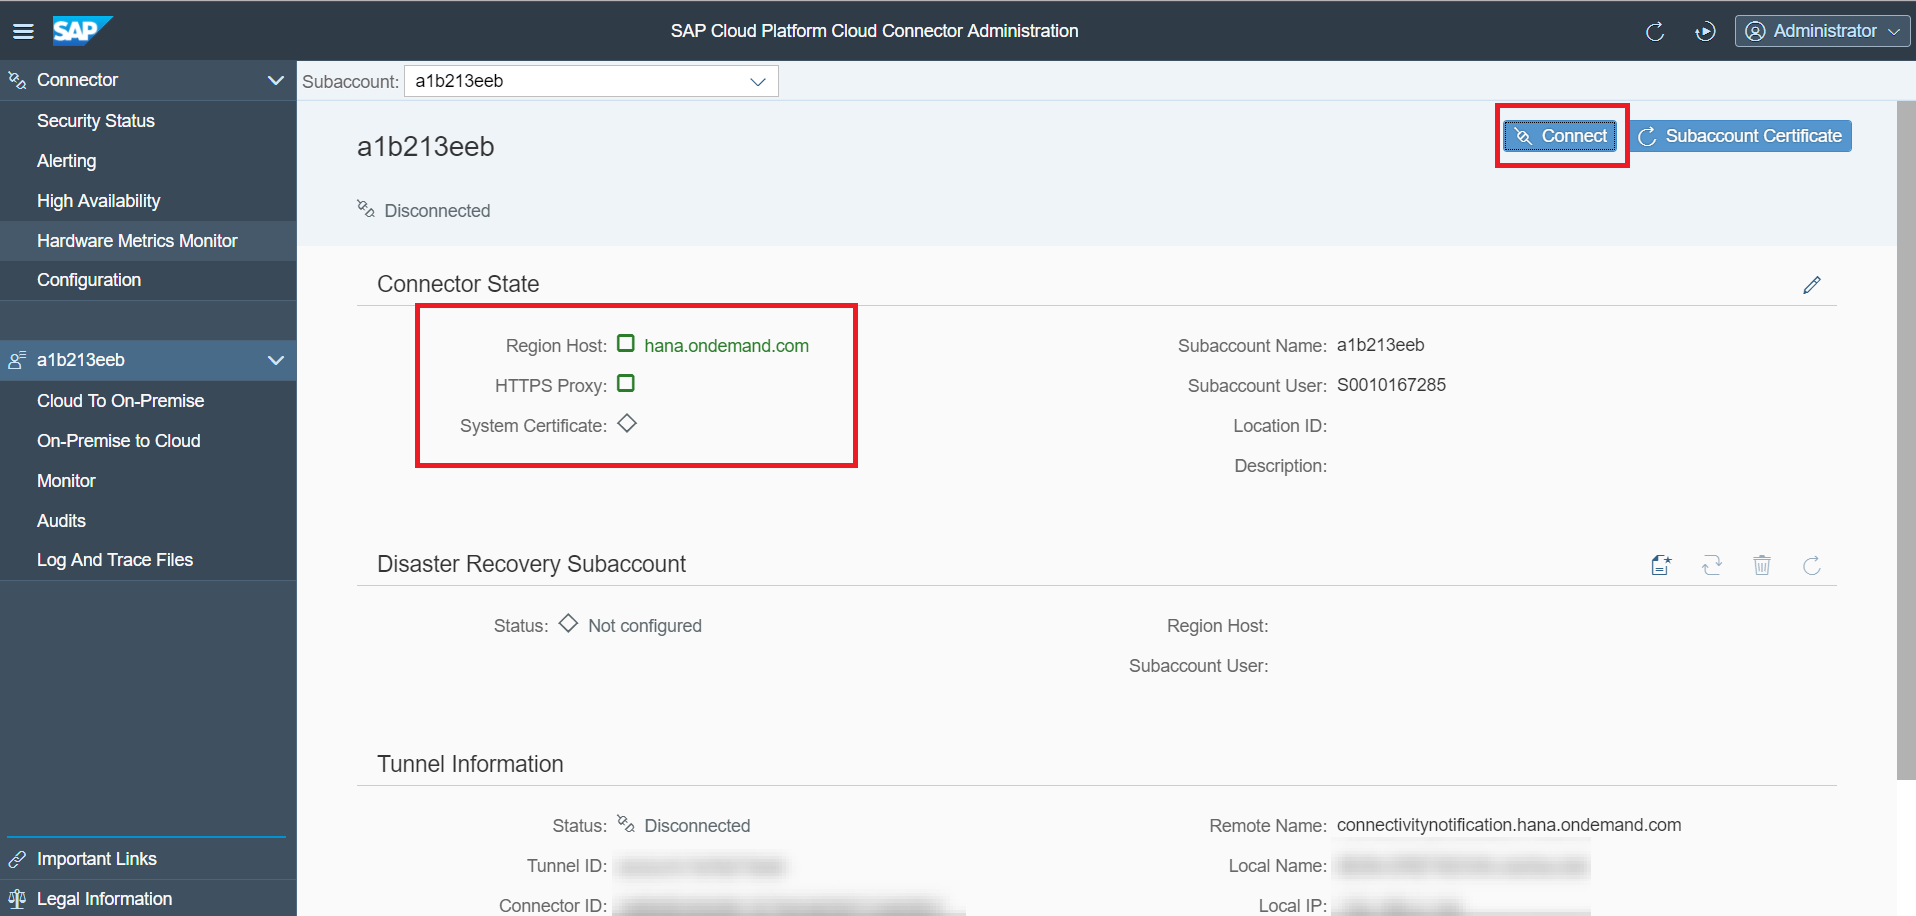The width and height of the screenshot is (1916, 916).
Task: Open Cloud To On-Premise
Action: tap(120, 401)
